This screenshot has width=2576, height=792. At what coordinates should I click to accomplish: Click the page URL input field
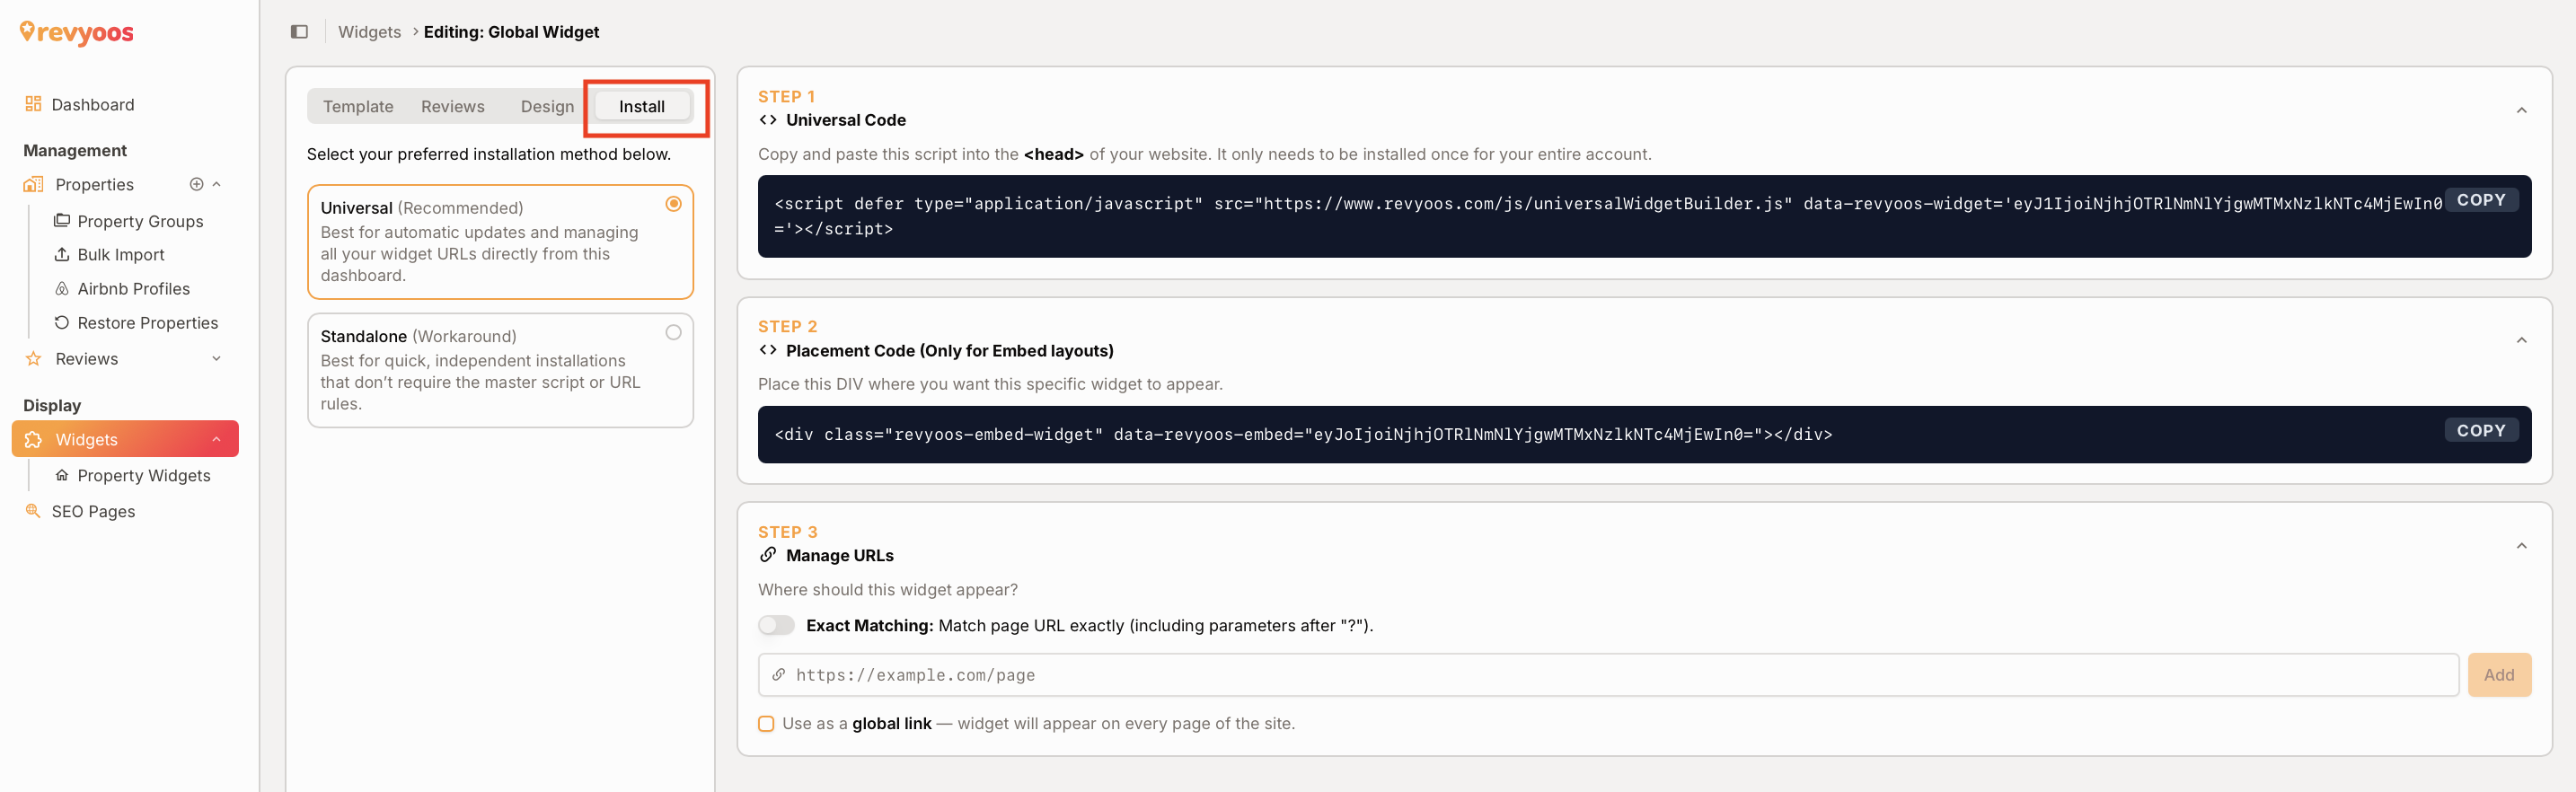(x=1608, y=675)
